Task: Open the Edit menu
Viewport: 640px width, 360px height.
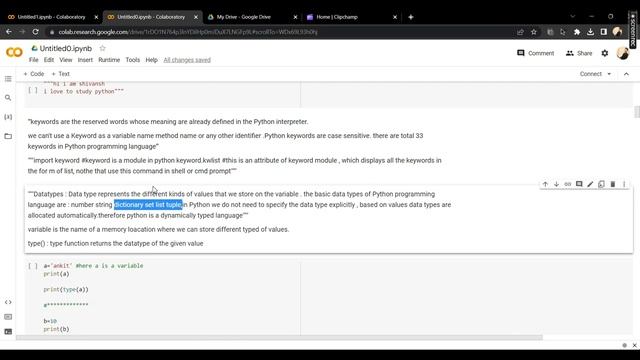Action: coord(49,60)
